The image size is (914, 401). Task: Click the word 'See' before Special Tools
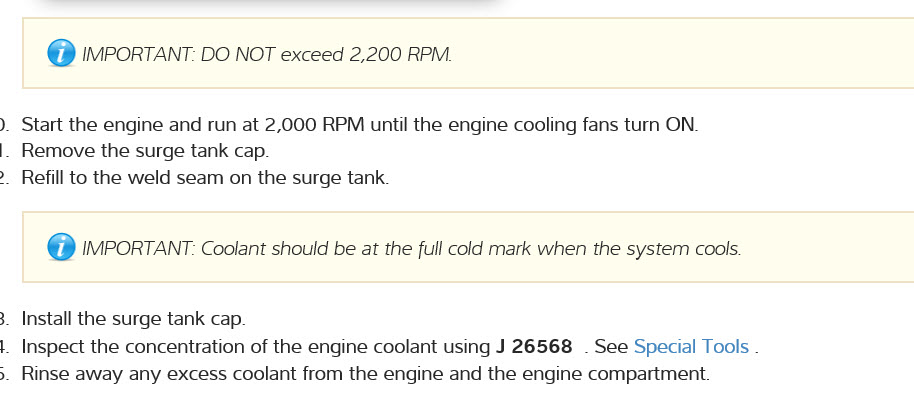click(611, 347)
